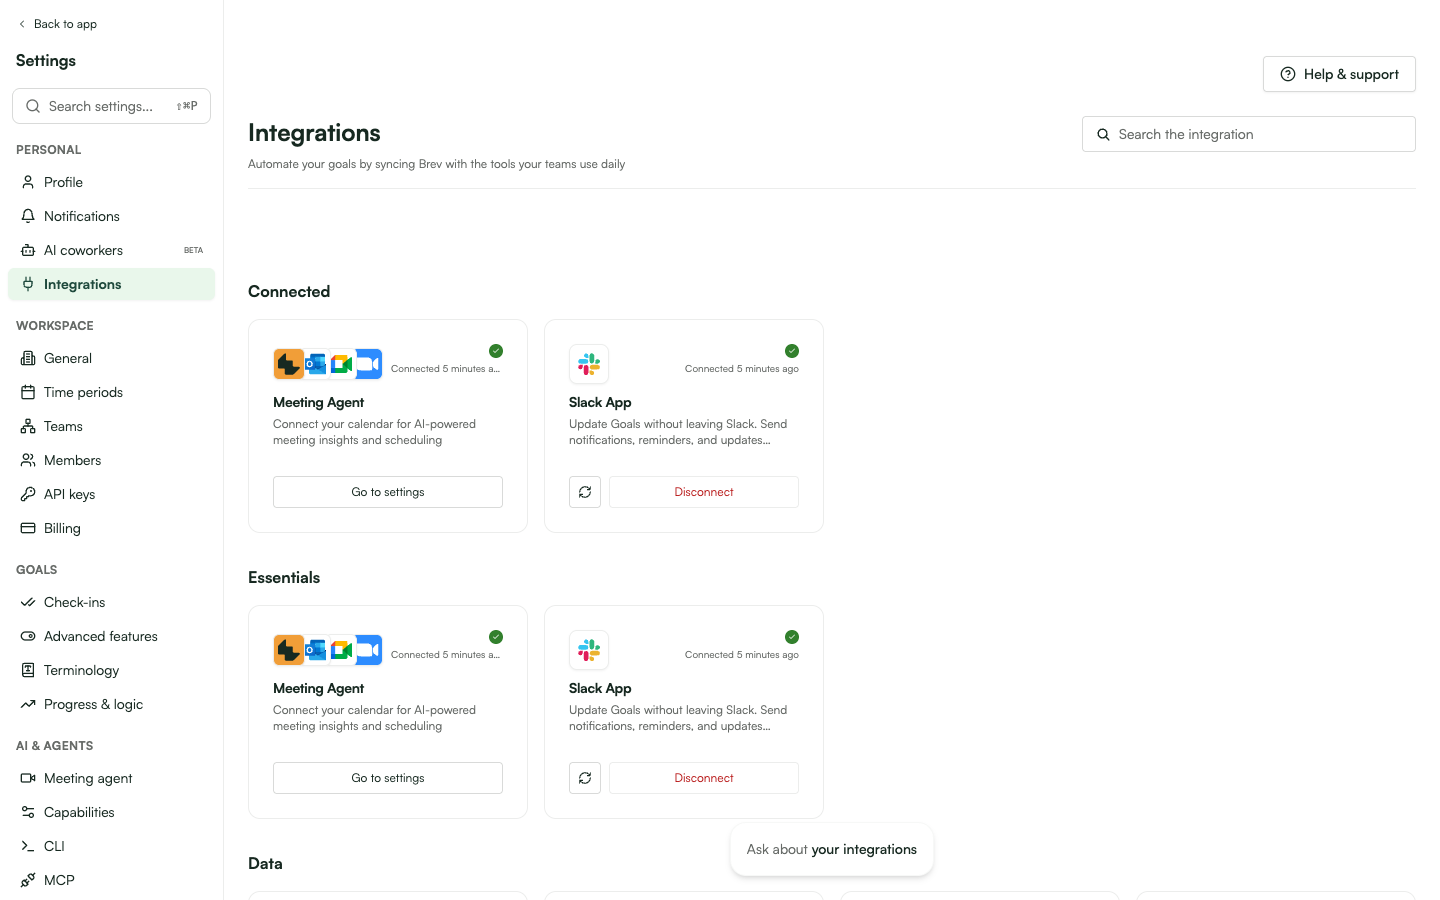Open the Billing settings page

pos(111,528)
